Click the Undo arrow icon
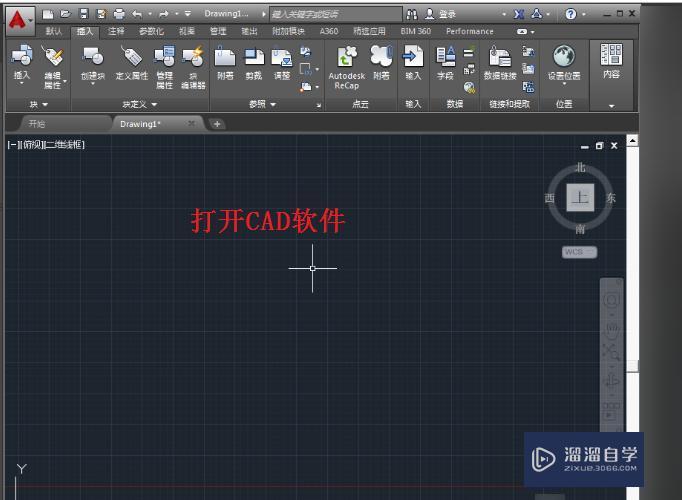The width and height of the screenshot is (682, 500). tap(137, 14)
